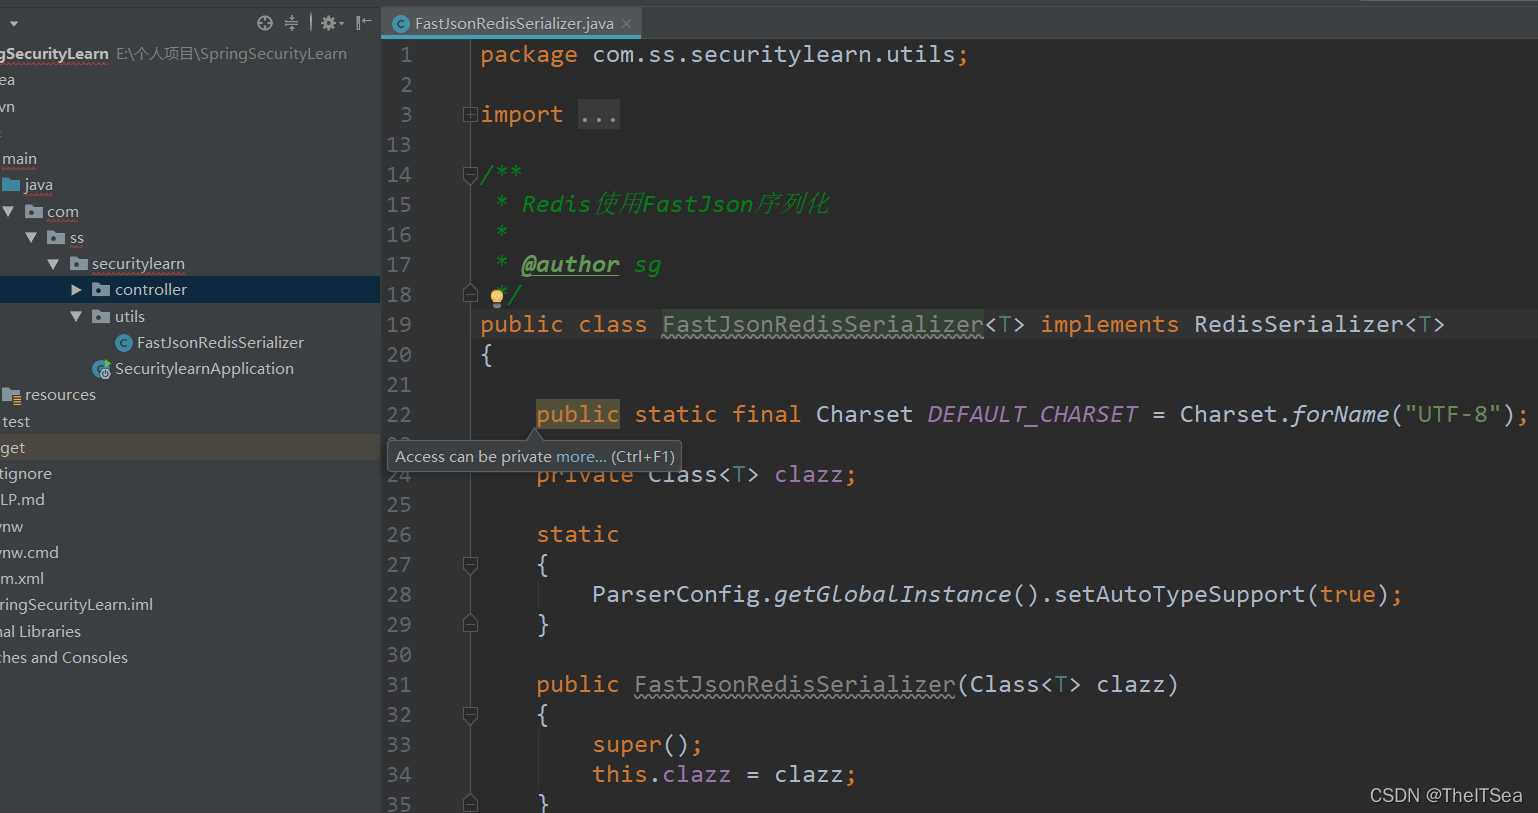Click the utils package folder icon
Screen dimensions: 1538x813
click(101, 316)
